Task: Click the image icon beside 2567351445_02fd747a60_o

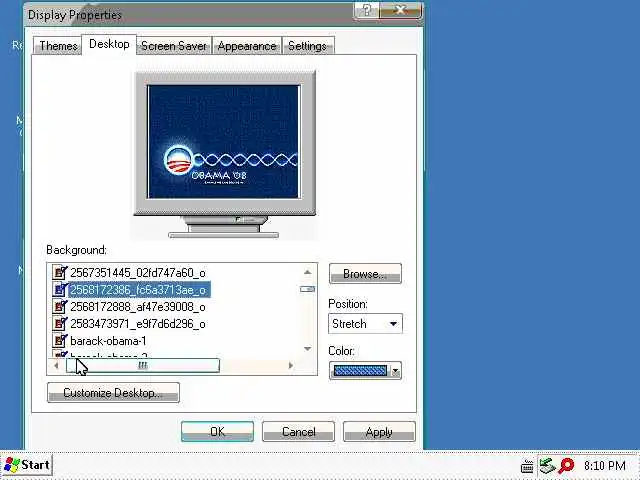Action: pyautogui.click(x=60, y=272)
